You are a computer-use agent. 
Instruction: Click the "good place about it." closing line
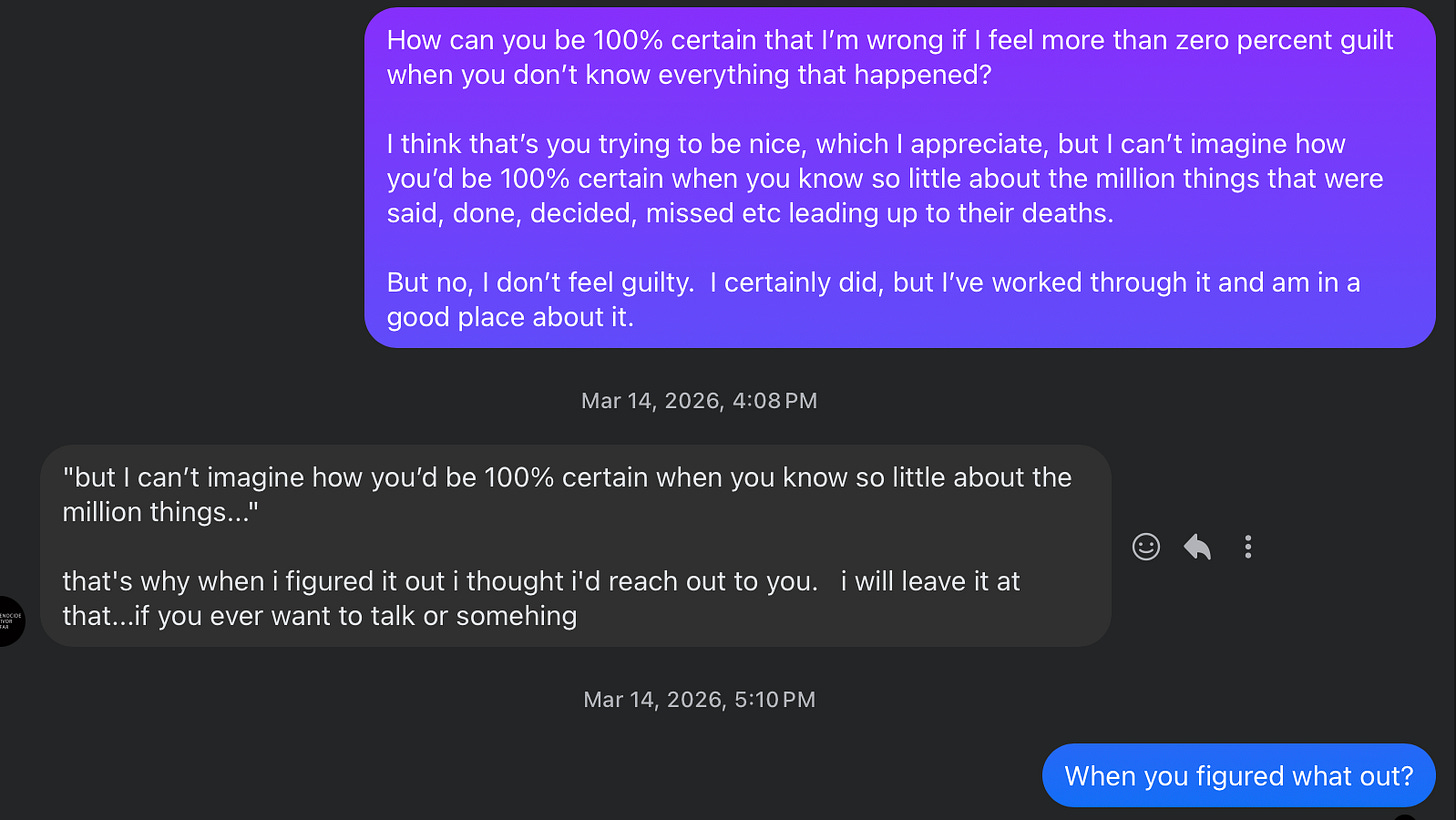[510, 317]
